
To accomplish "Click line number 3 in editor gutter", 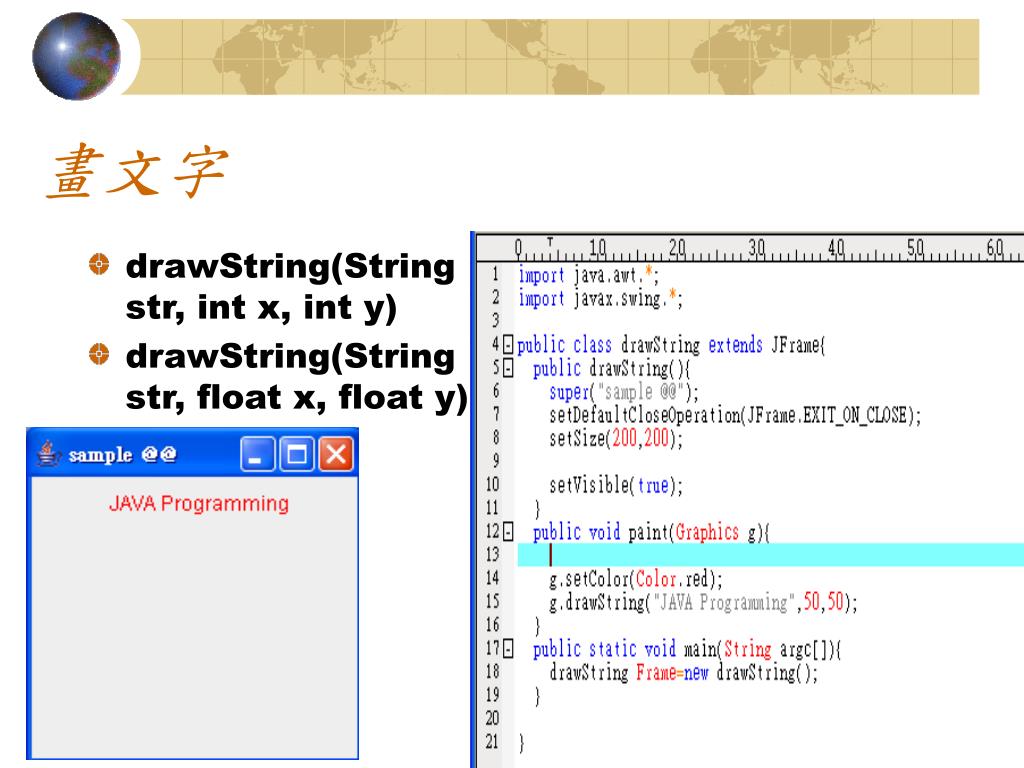I will (495, 320).
